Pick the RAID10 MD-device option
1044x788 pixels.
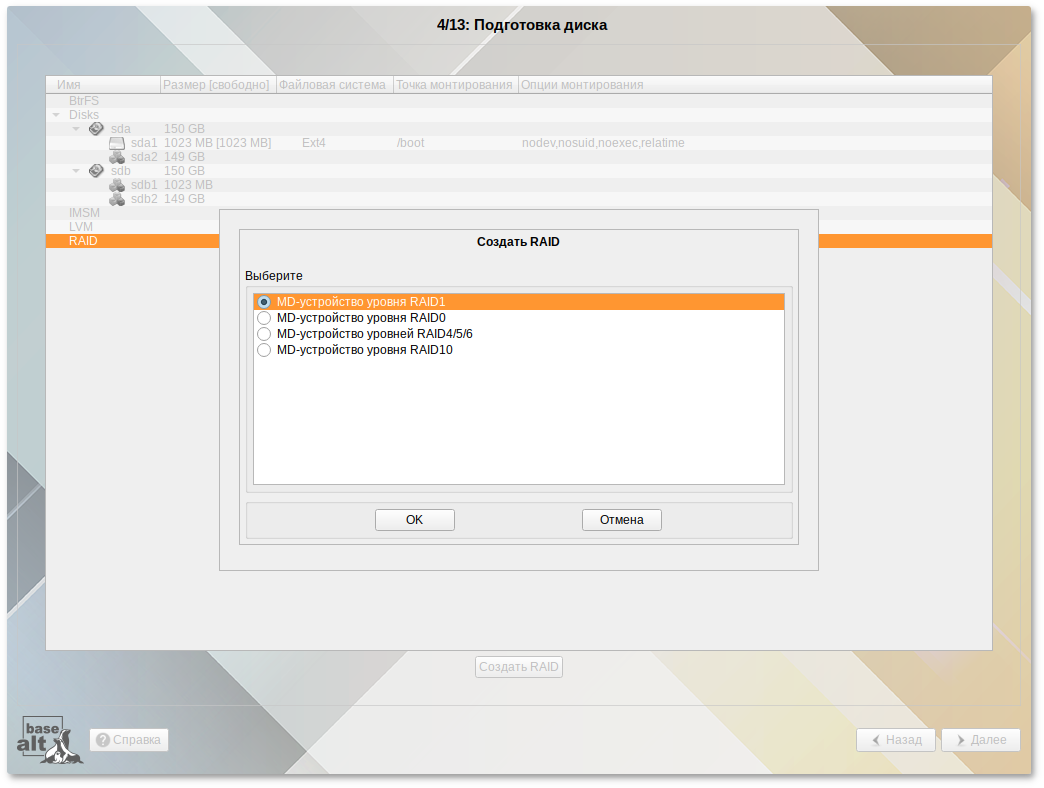tap(264, 350)
